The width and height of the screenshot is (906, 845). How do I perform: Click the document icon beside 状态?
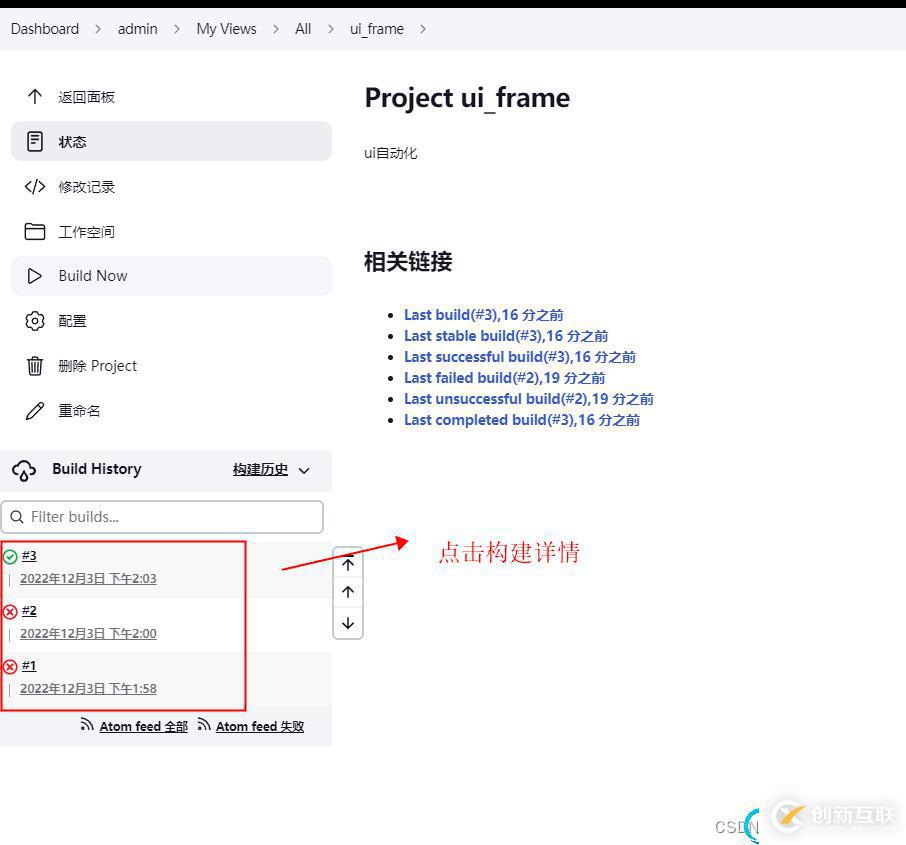[35, 142]
